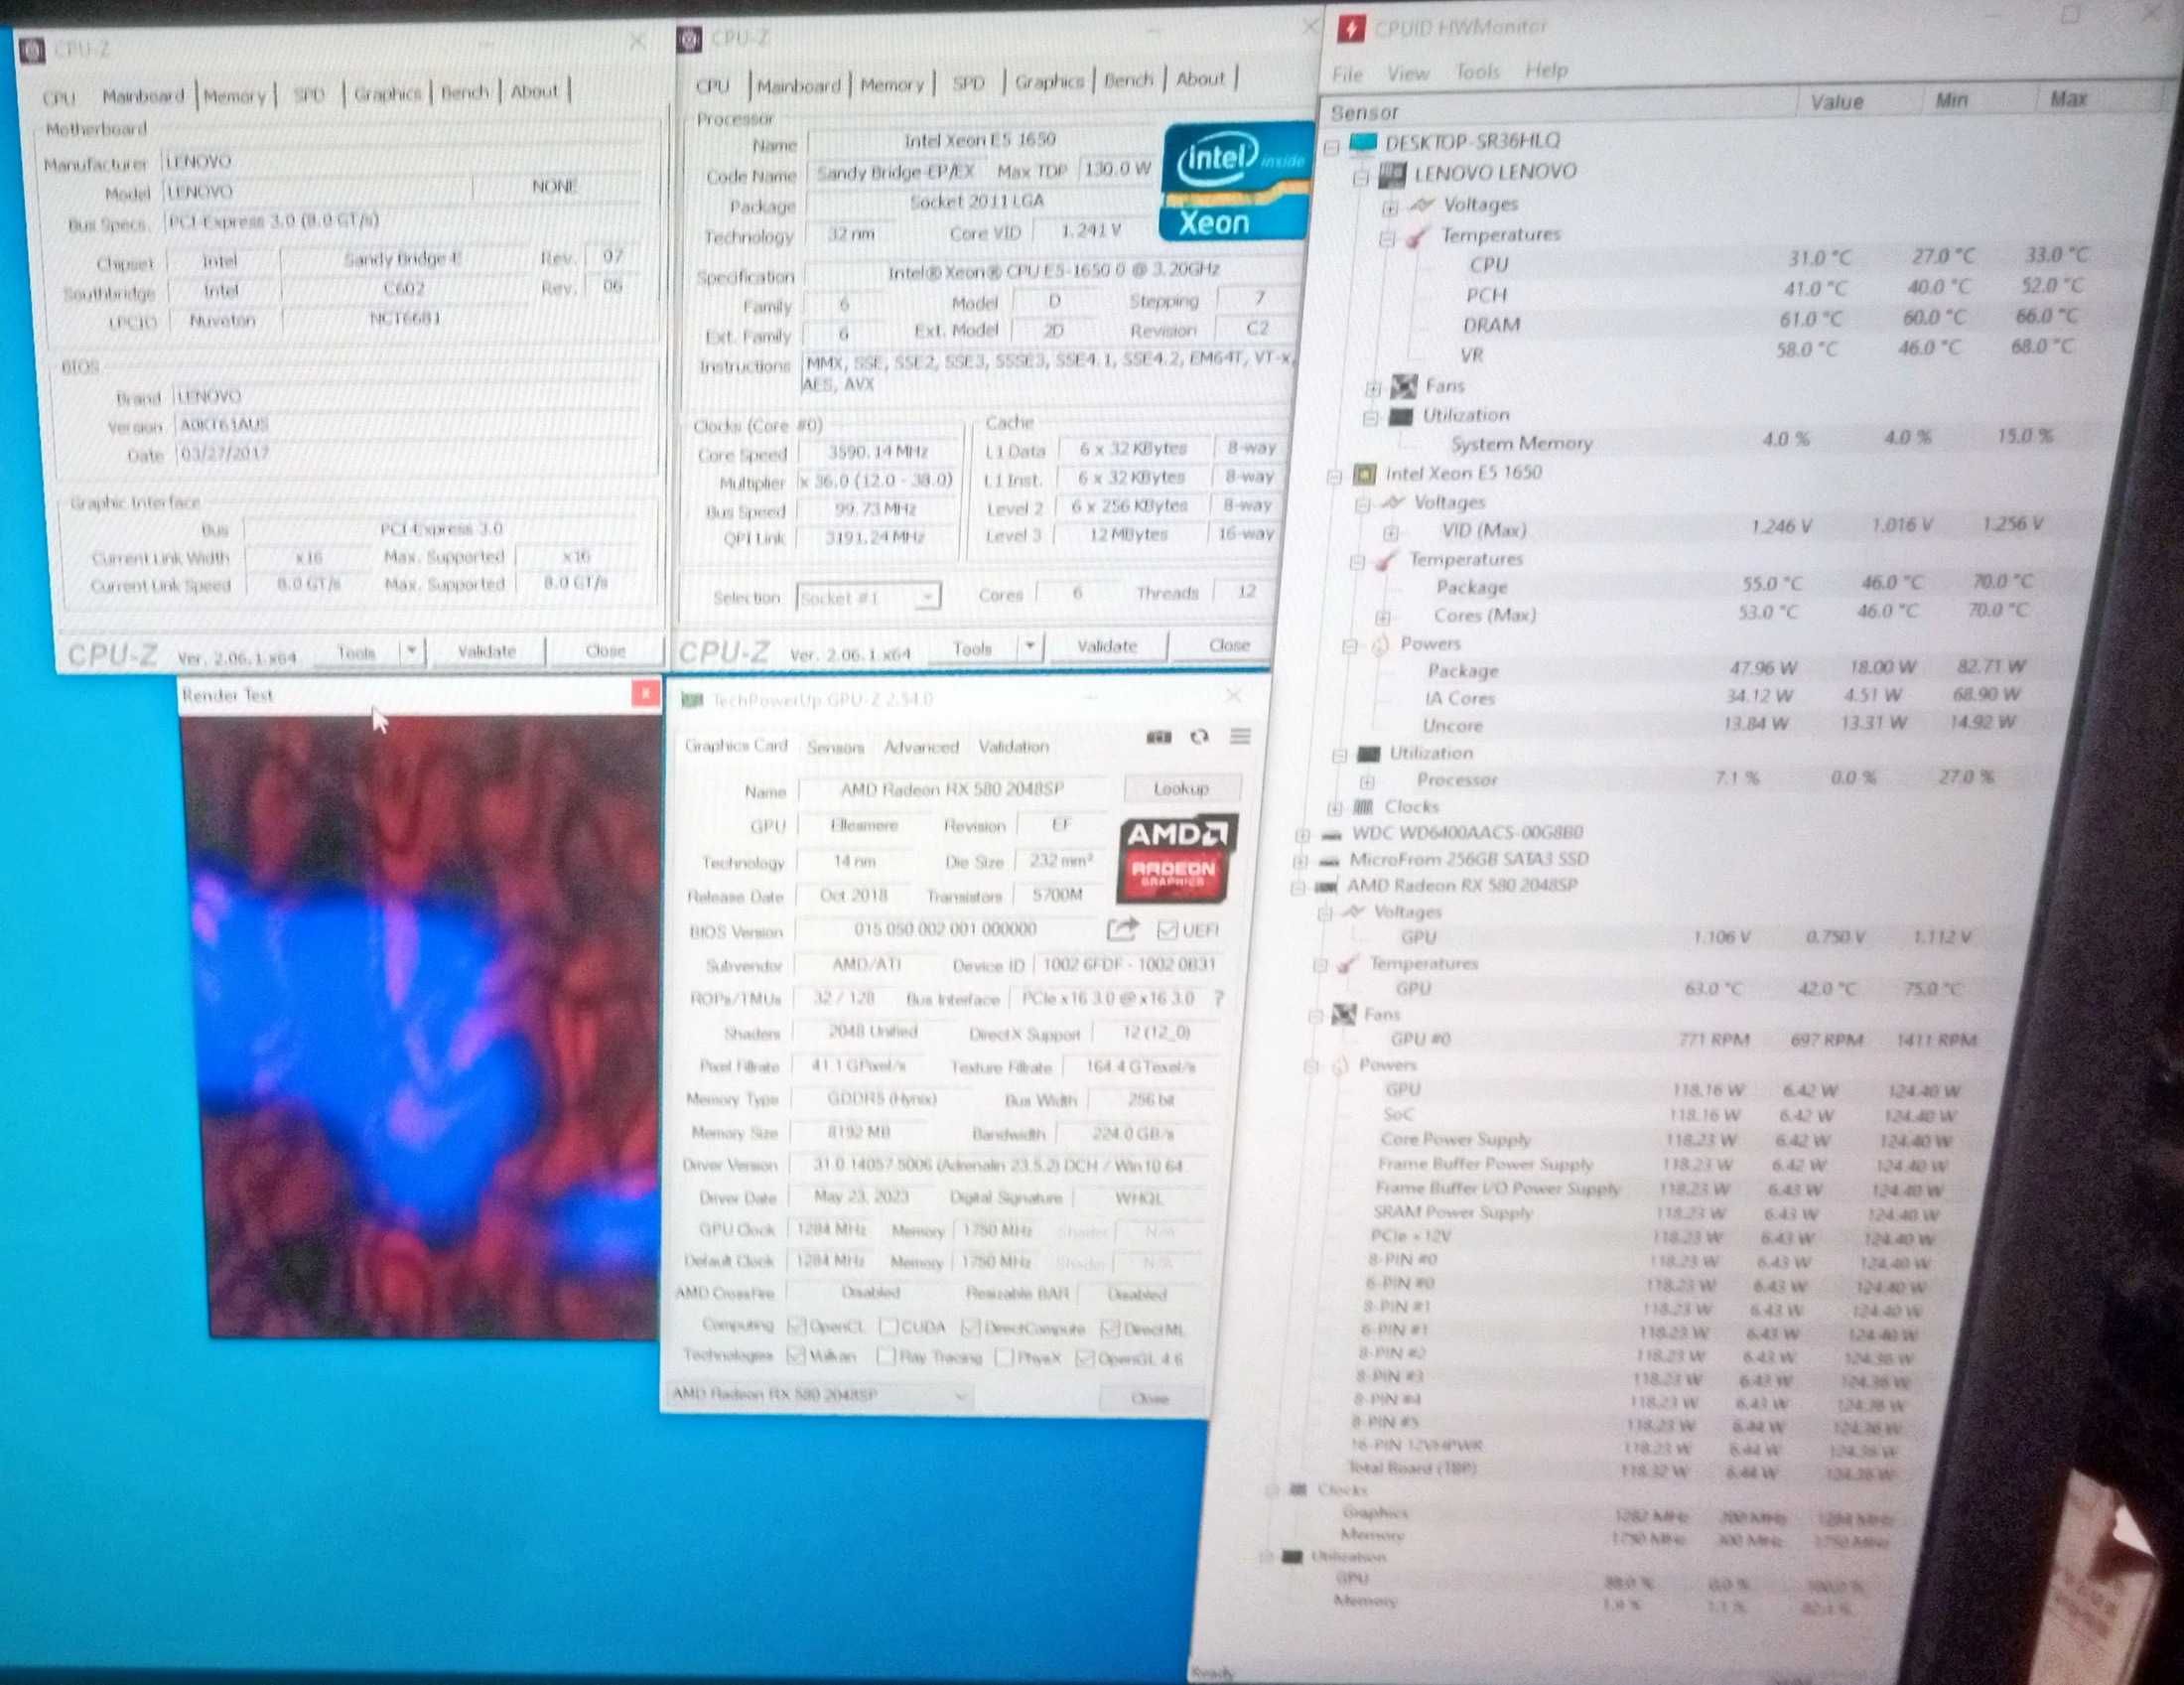Click the HWMonitor lightning app icon in title bar
Image resolution: width=2184 pixels, height=1685 pixels.
pyautogui.click(x=1351, y=29)
